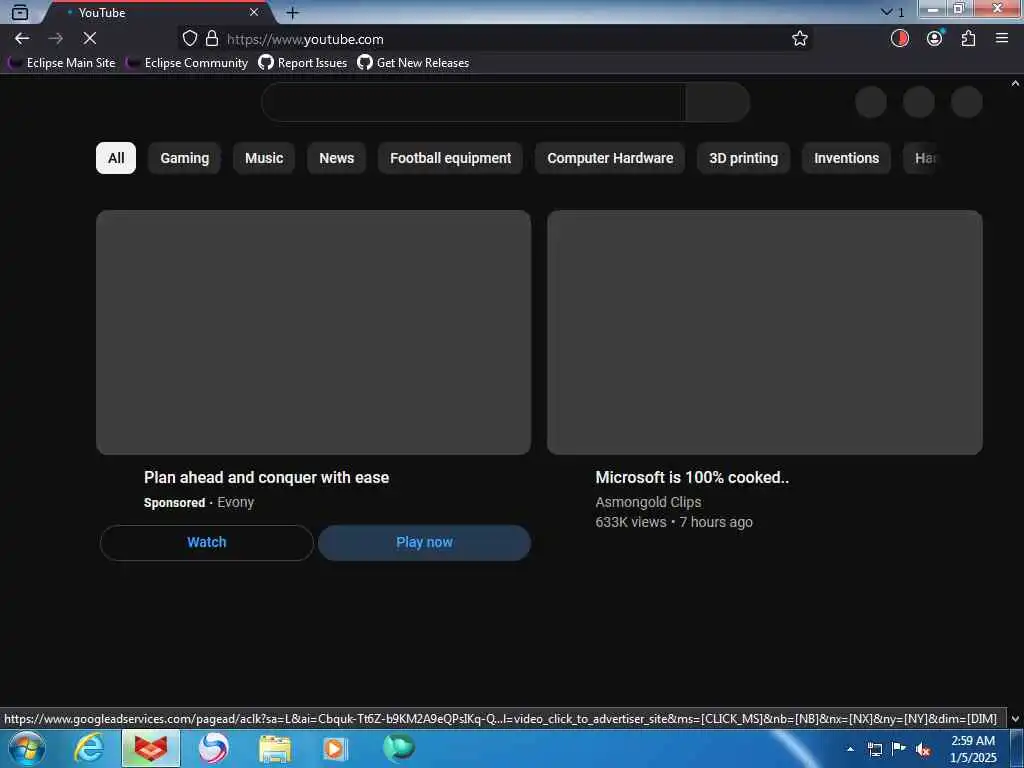This screenshot has height=768, width=1024.
Task: Open the media player taskbar icon
Action: tap(335, 748)
